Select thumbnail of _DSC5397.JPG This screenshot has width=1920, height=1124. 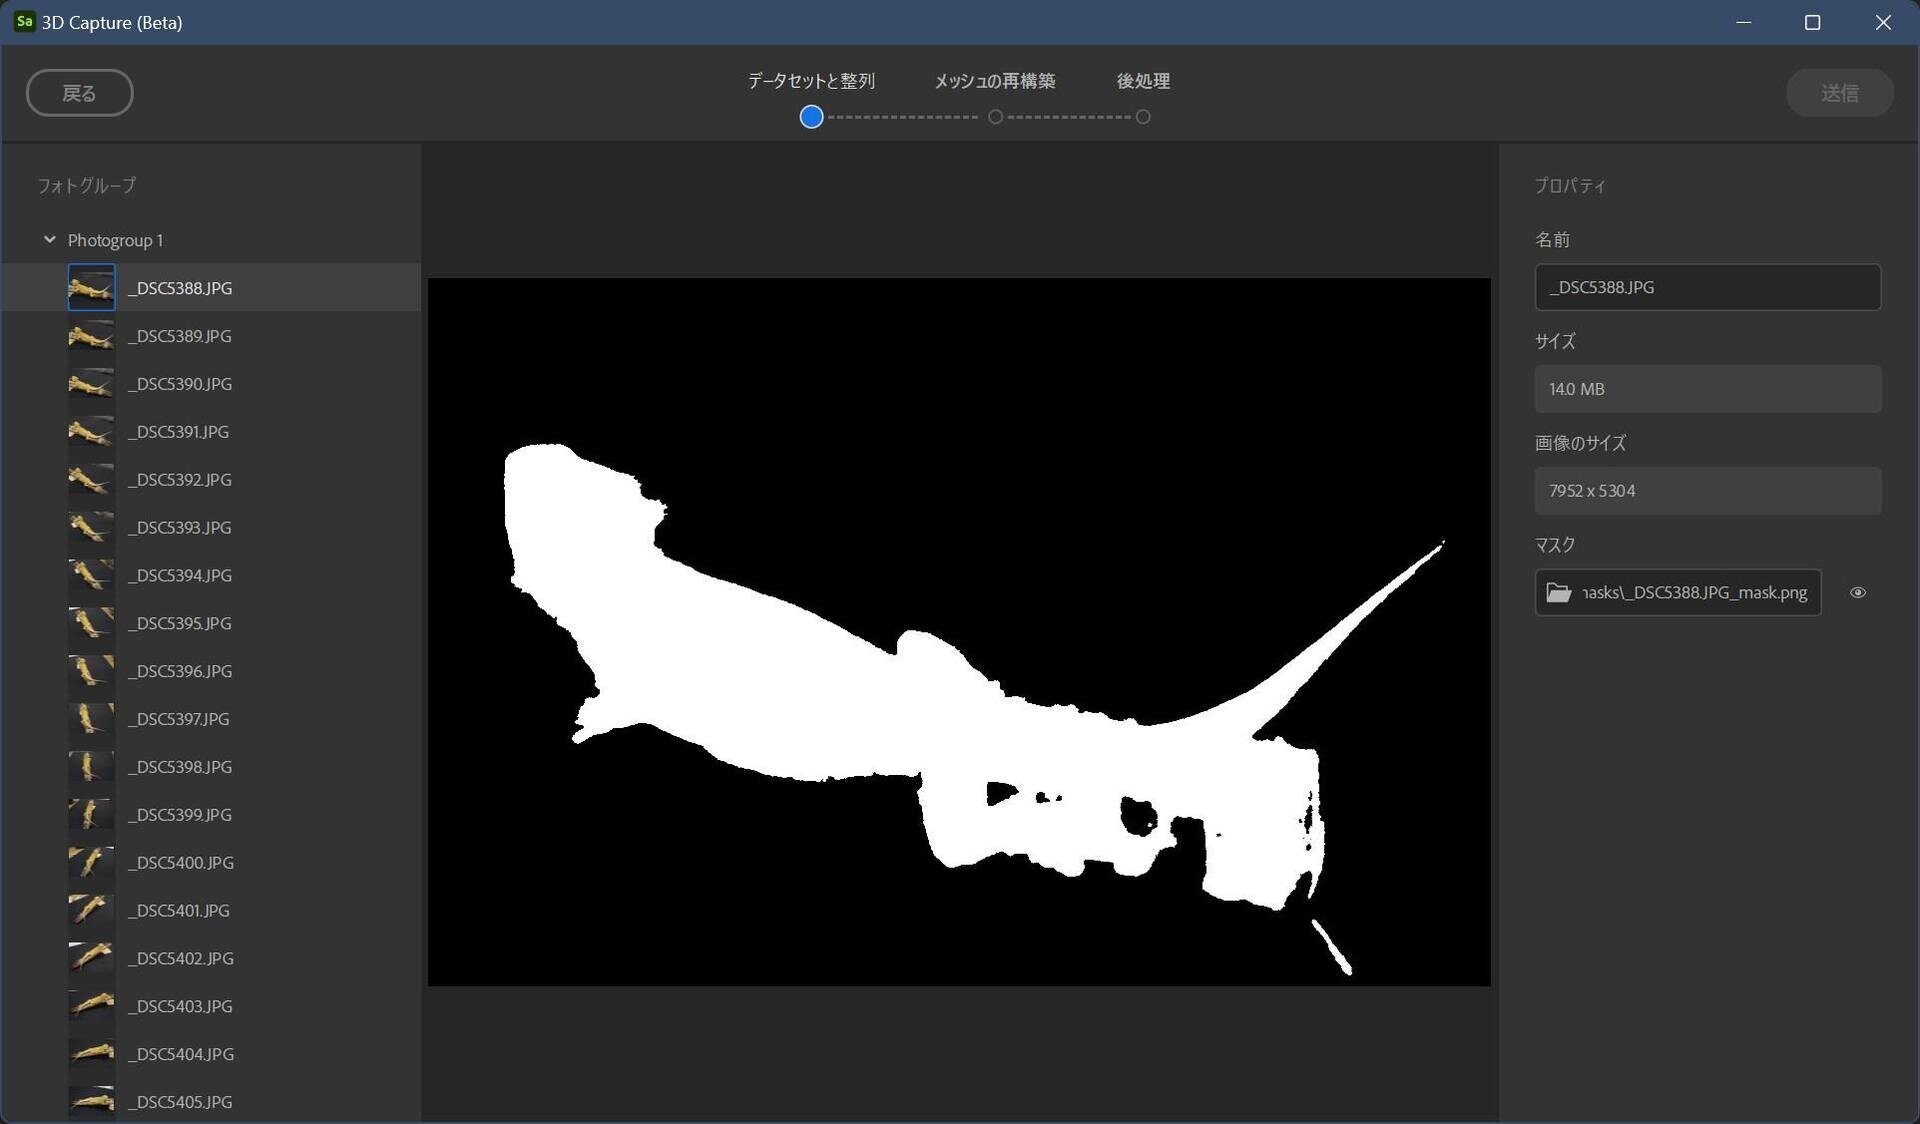pos(91,719)
